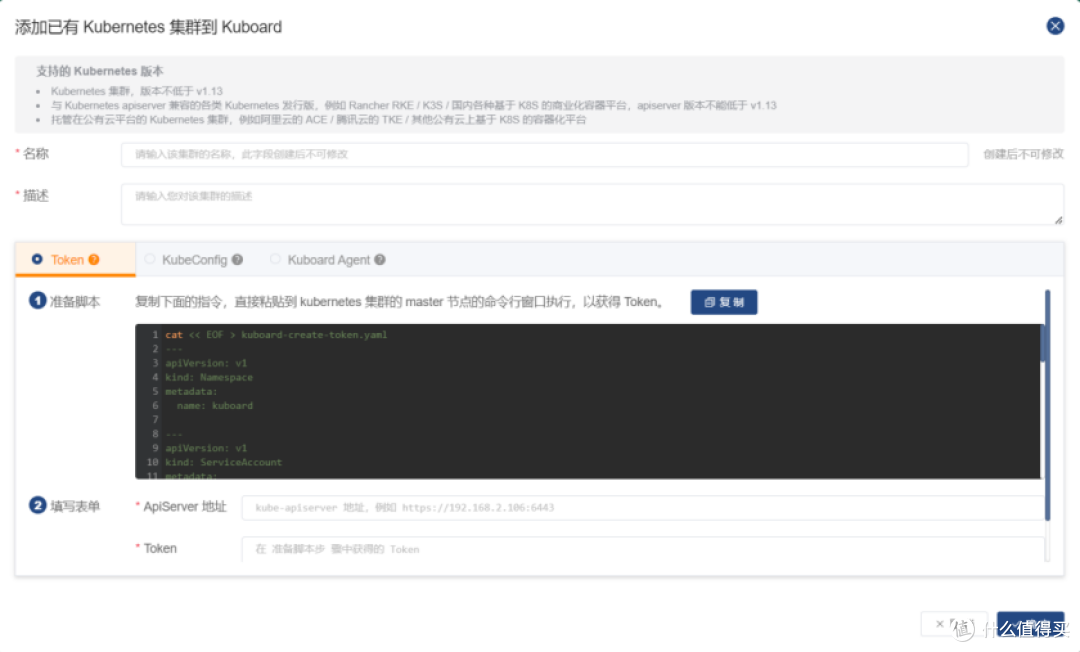
Task: Click code line 'apiVersion: v1' on line 9
Action: pyautogui.click(x=206, y=448)
